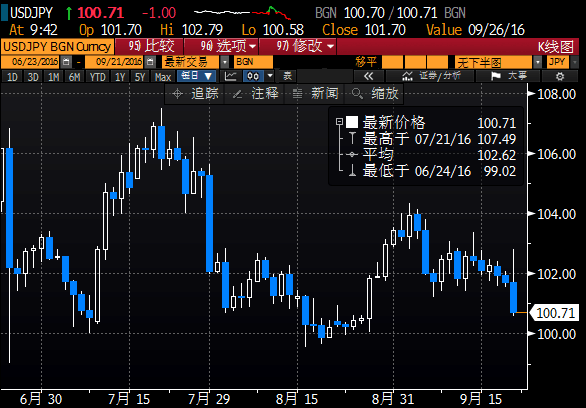The width and height of the screenshot is (586, 408).
Task: Click the USDJPY ticker in header
Action: tap(31, 13)
